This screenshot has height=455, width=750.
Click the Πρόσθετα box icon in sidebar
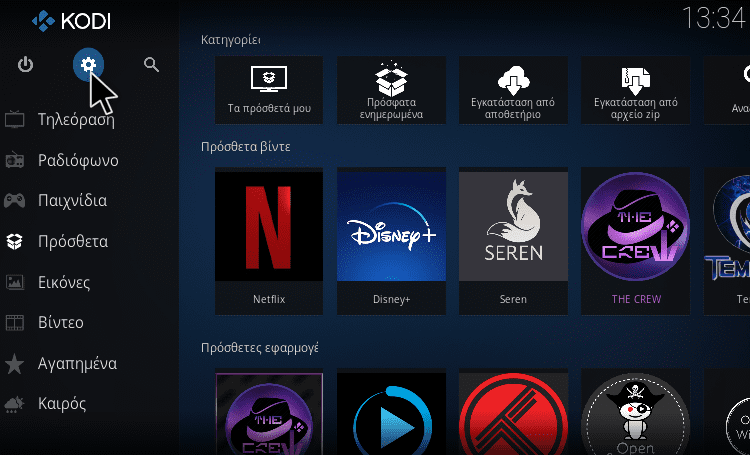click(x=14, y=241)
